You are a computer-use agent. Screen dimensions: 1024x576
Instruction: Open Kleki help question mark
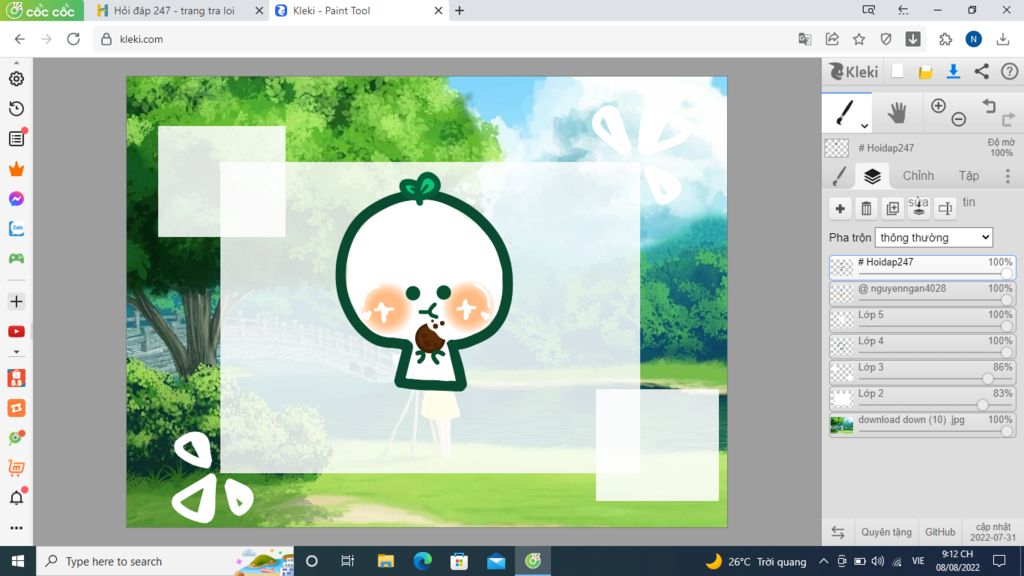pyautogui.click(x=1009, y=71)
